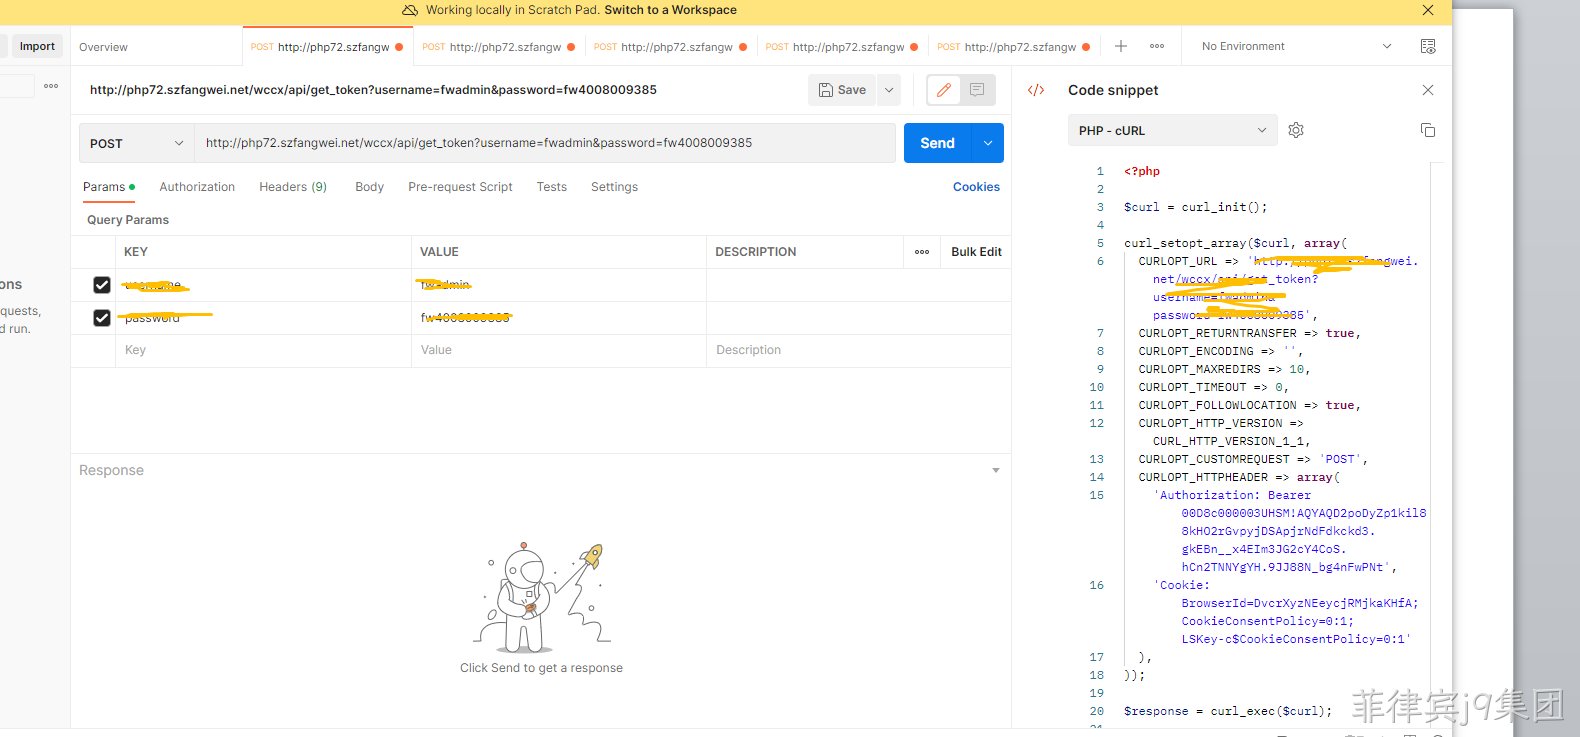Click the Query Params heading
This screenshot has width=1580, height=737.
point(128,220)
